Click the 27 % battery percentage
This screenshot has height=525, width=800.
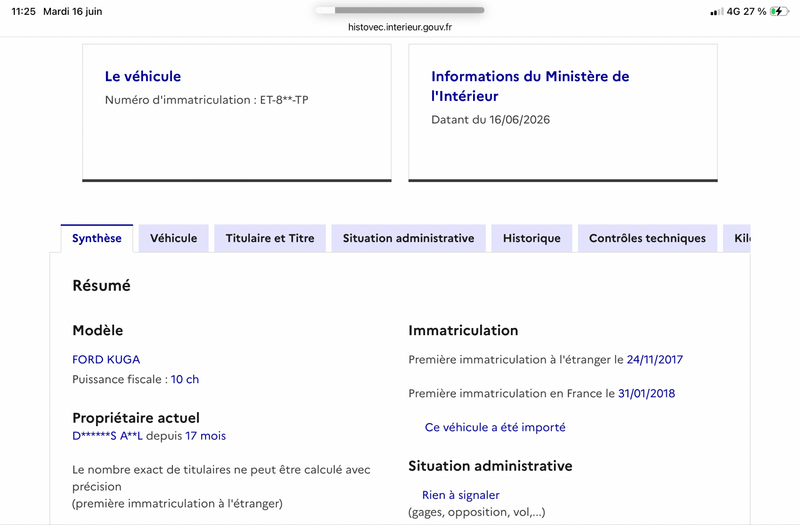tap(755, 11)
